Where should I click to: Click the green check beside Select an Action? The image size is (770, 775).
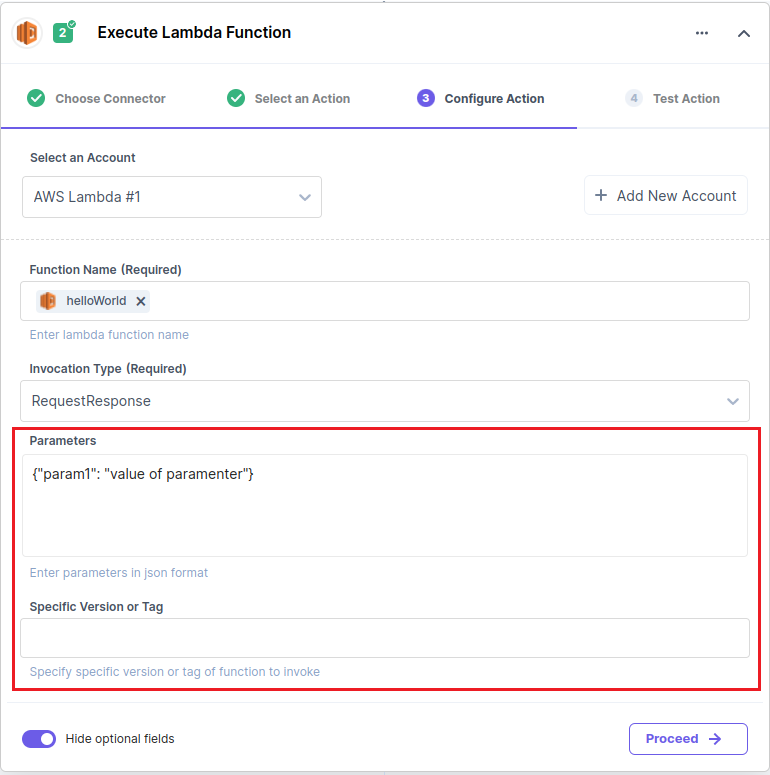tap(236, 98)
